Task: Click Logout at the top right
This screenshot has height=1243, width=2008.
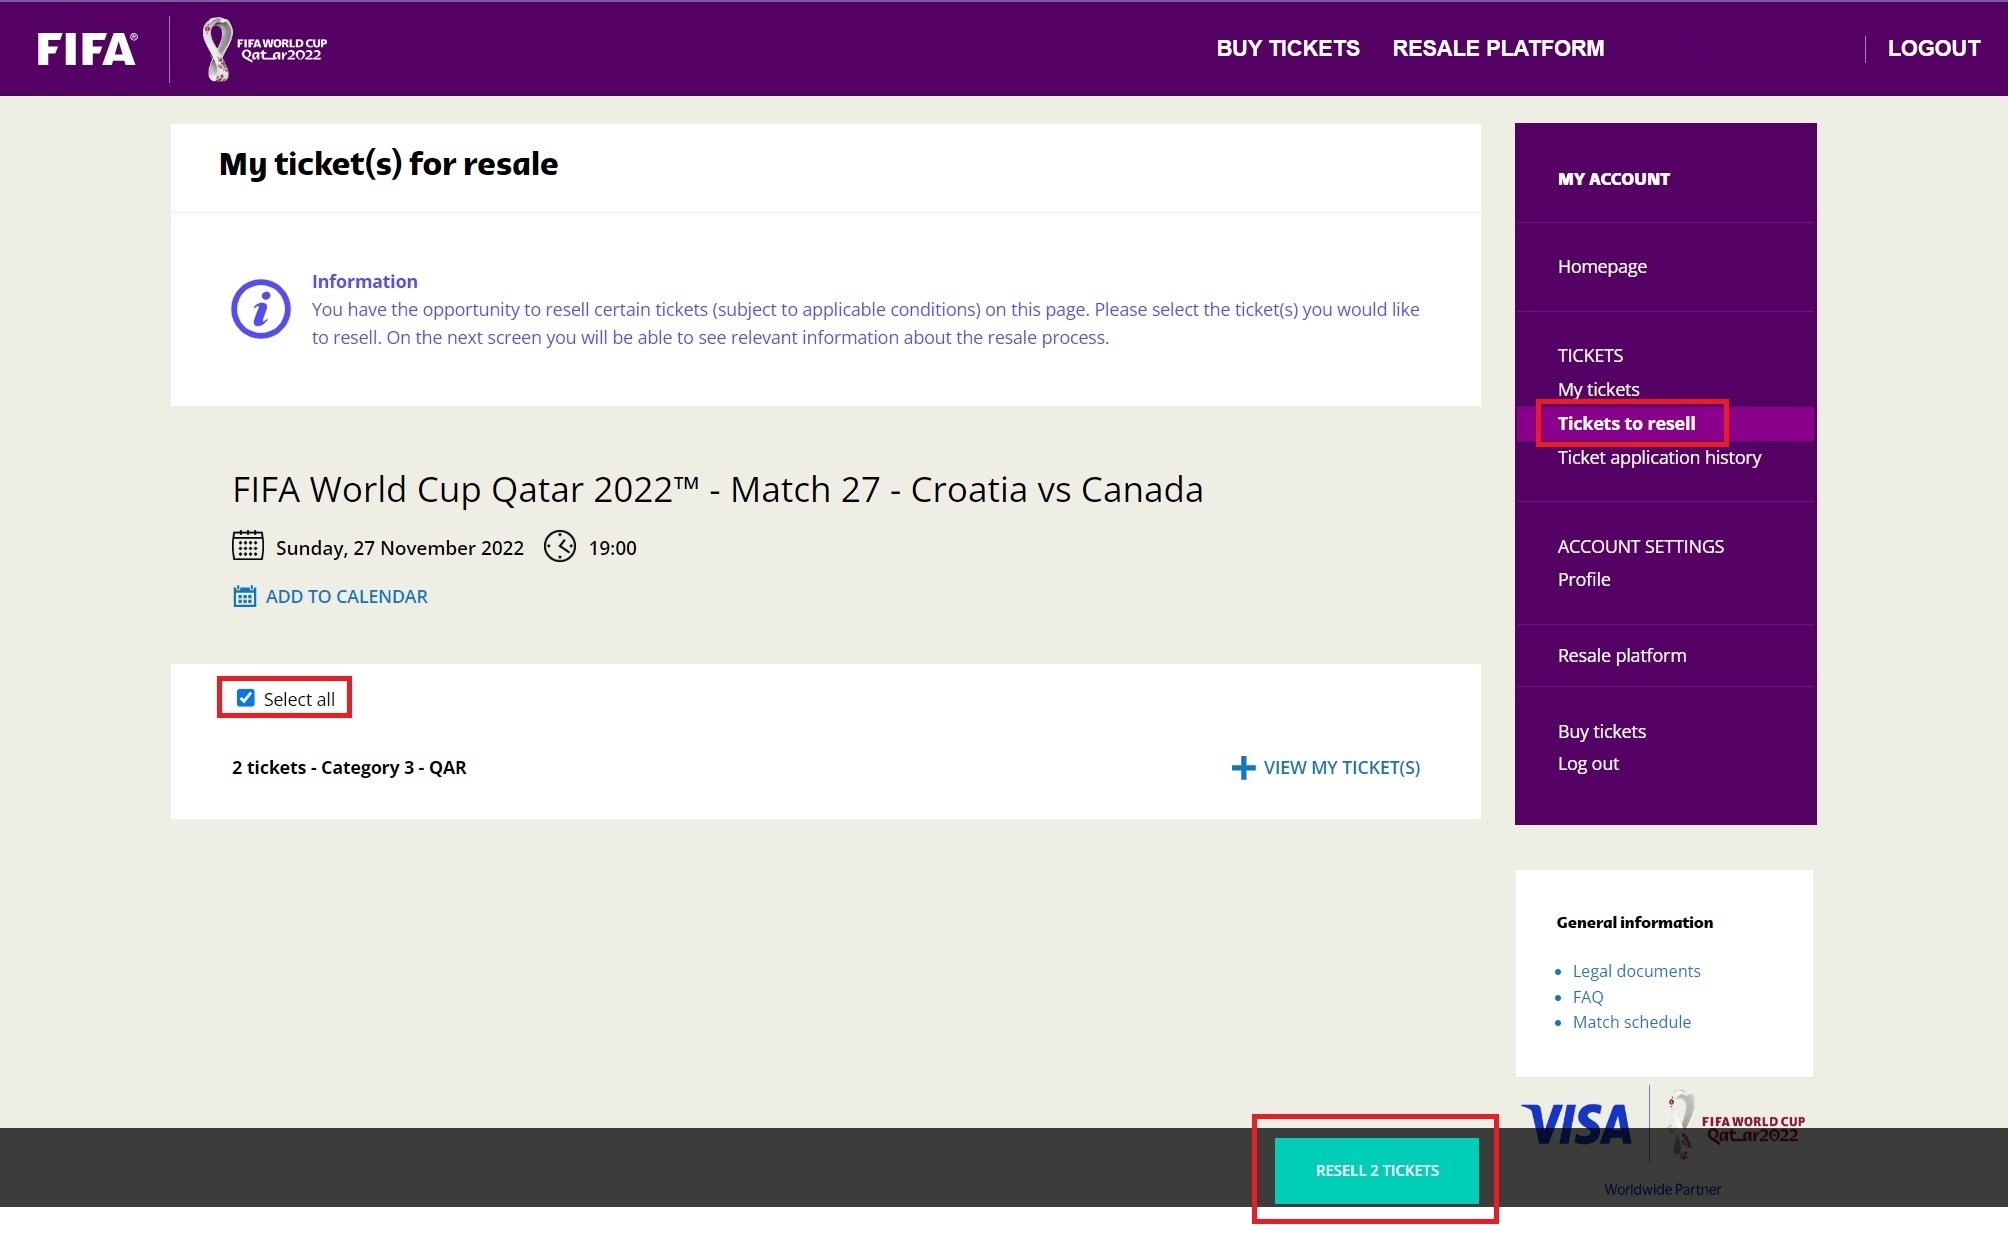Action: (x=1933, y=47)
